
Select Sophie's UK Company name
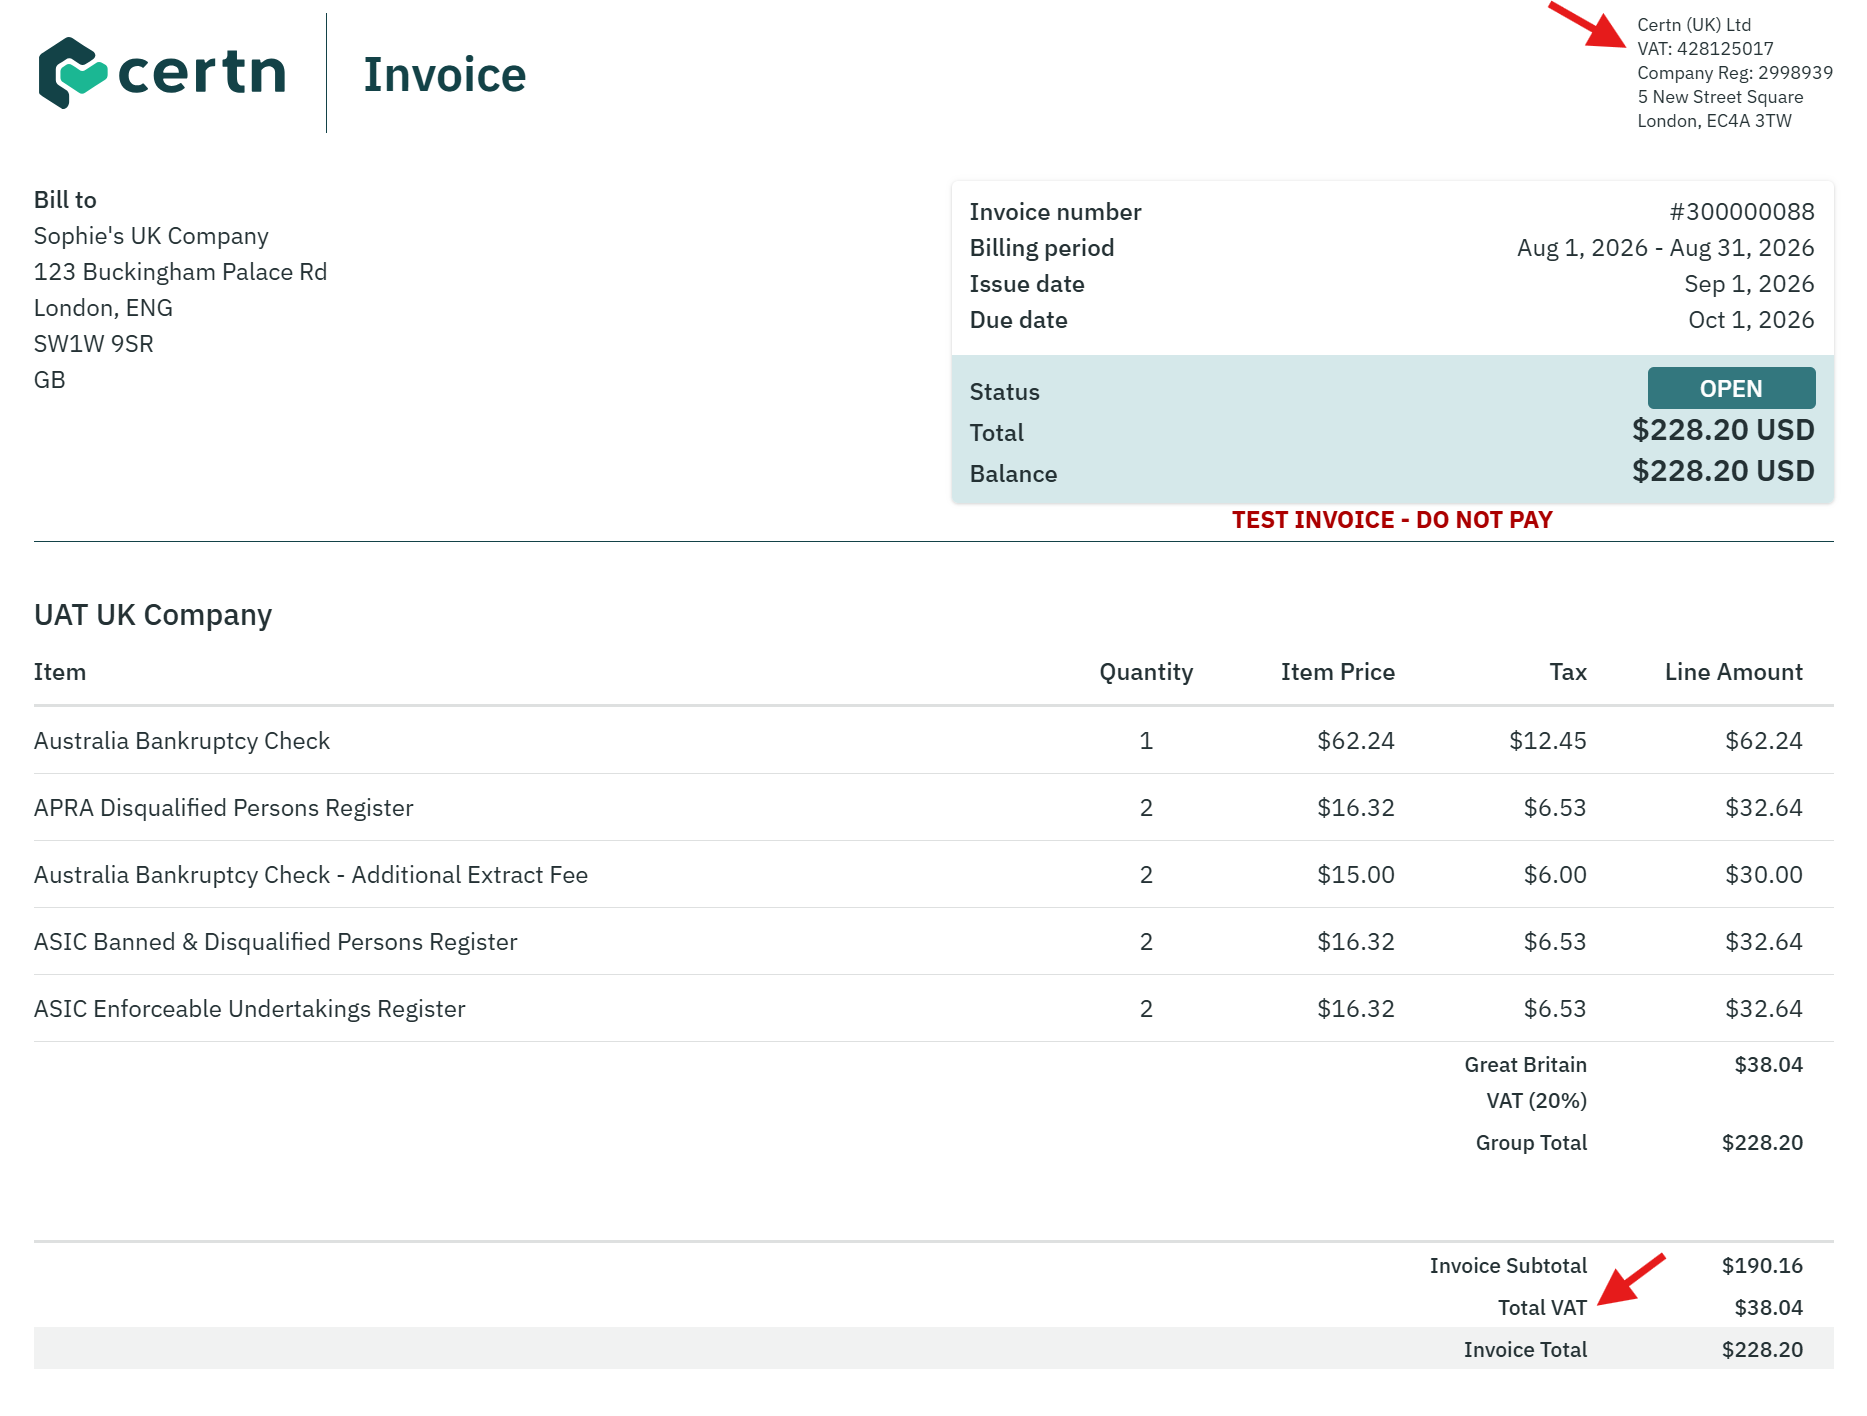[x=151, y=236]
